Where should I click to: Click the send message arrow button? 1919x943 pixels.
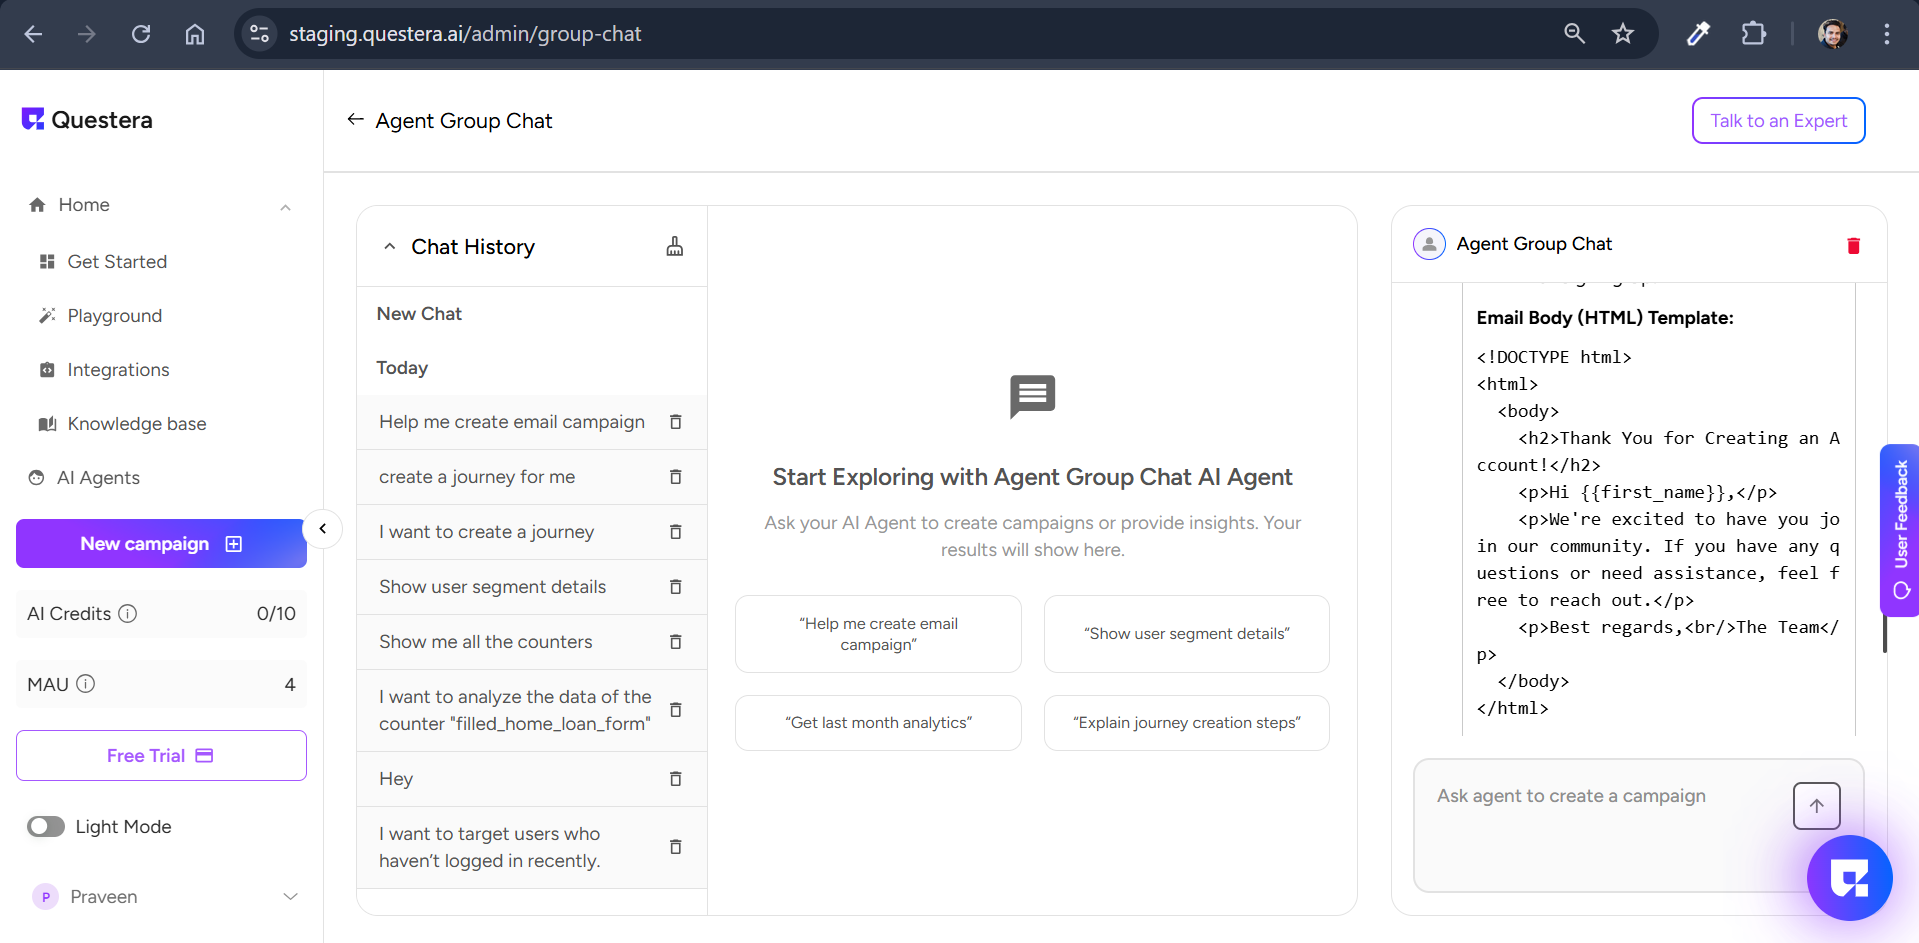[x=1816, y=805]
